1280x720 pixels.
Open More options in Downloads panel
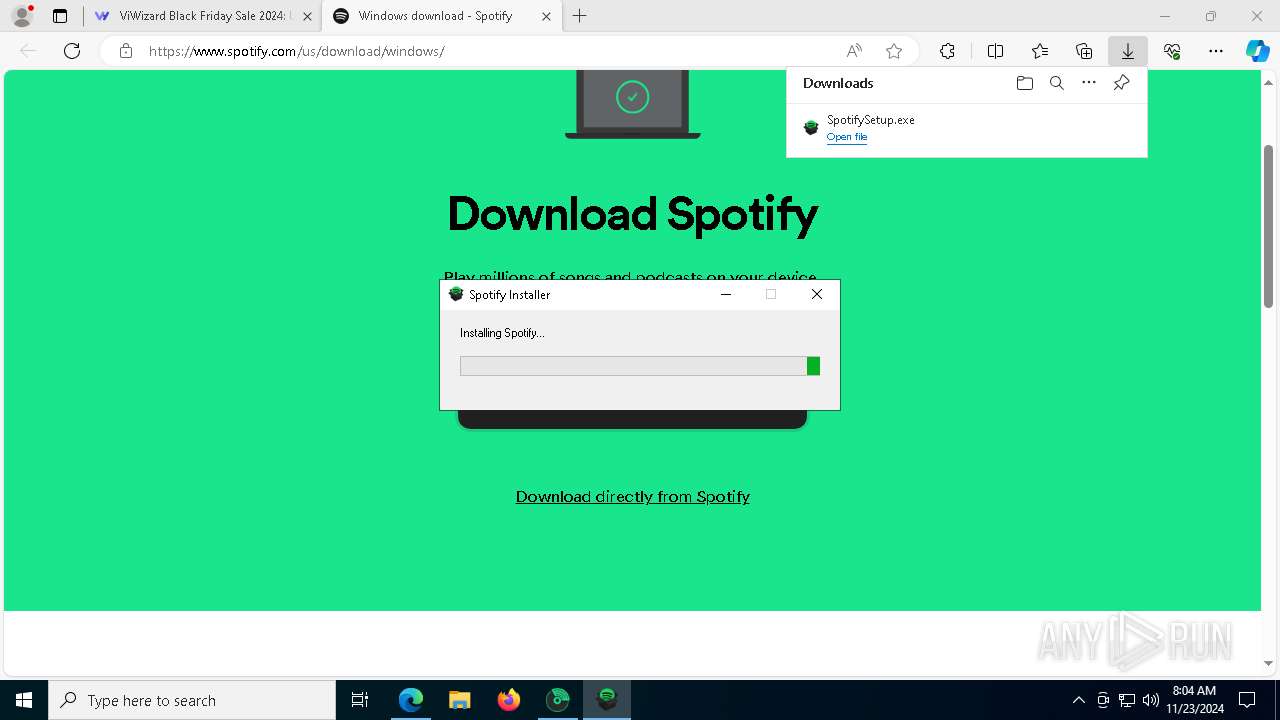[x=1089, y=83]
